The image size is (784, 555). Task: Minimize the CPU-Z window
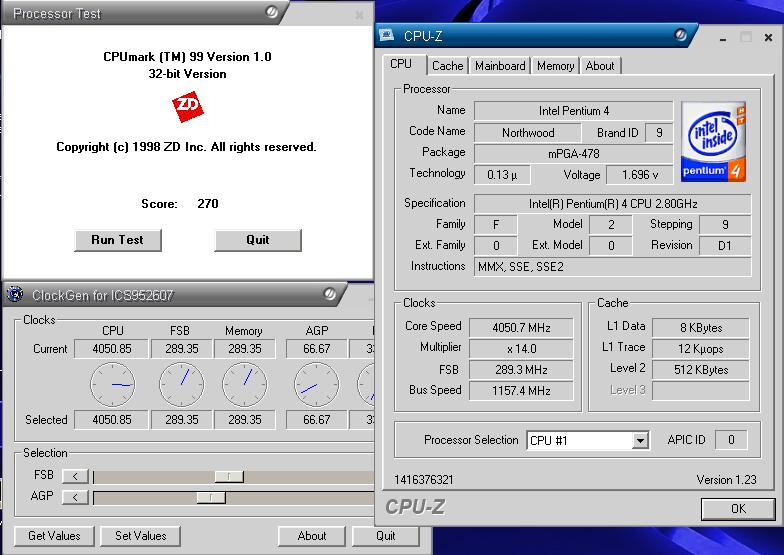pyautogui.click(x=723, y=38)
